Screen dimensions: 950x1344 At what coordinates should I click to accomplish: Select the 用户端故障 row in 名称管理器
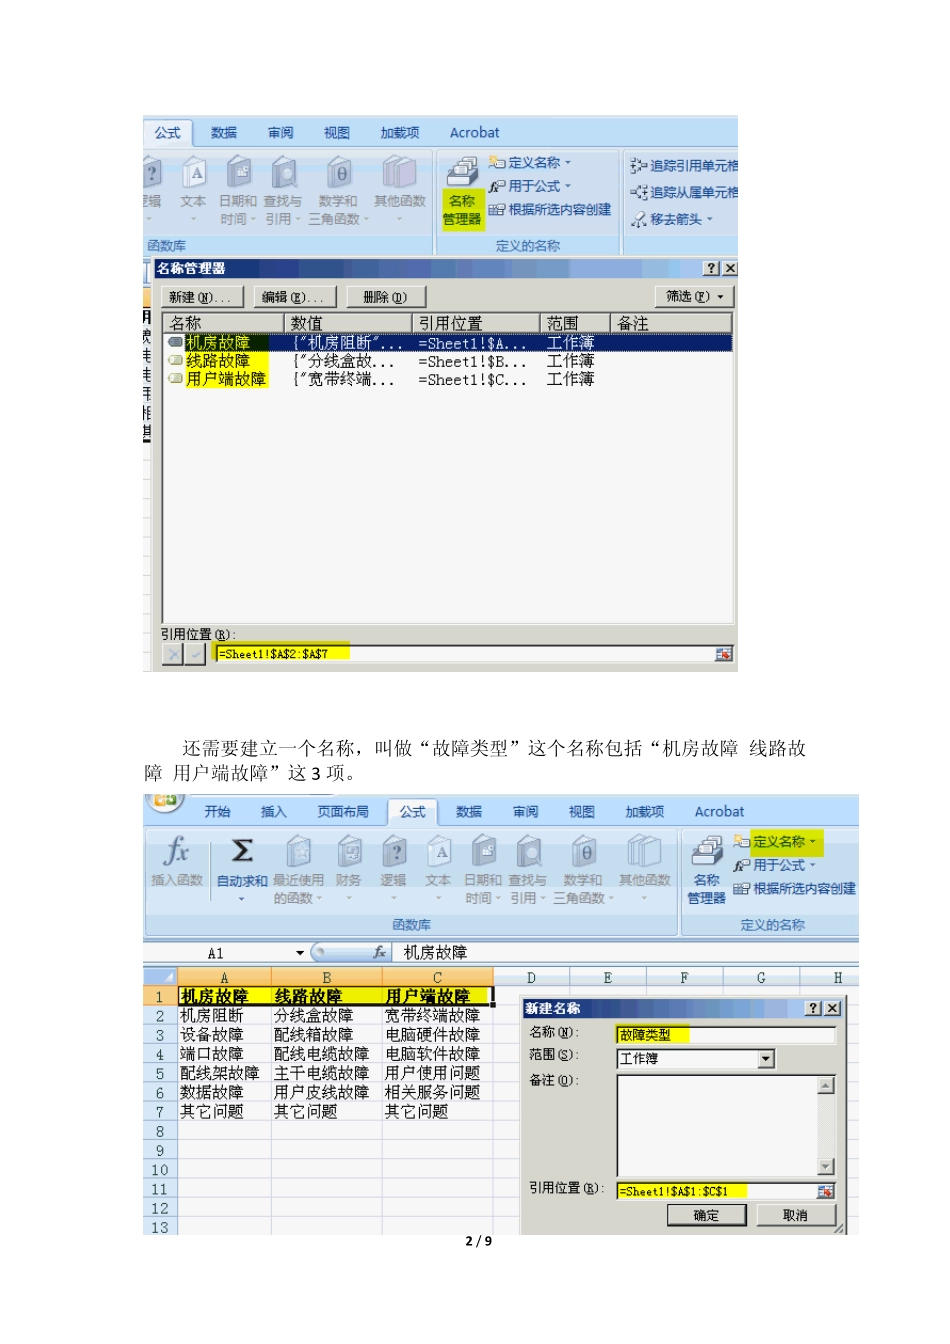[448, 379]
